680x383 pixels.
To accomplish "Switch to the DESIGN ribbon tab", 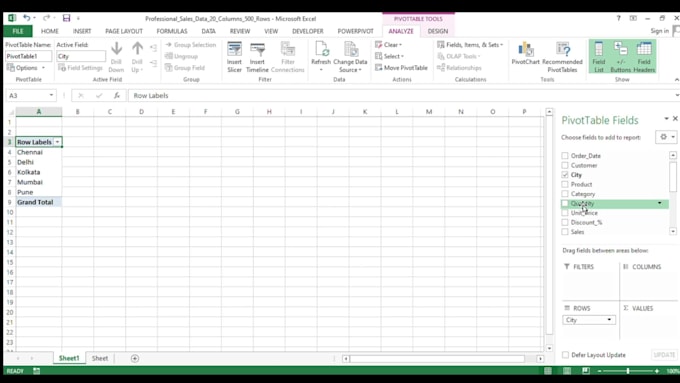I will (438, 31).
